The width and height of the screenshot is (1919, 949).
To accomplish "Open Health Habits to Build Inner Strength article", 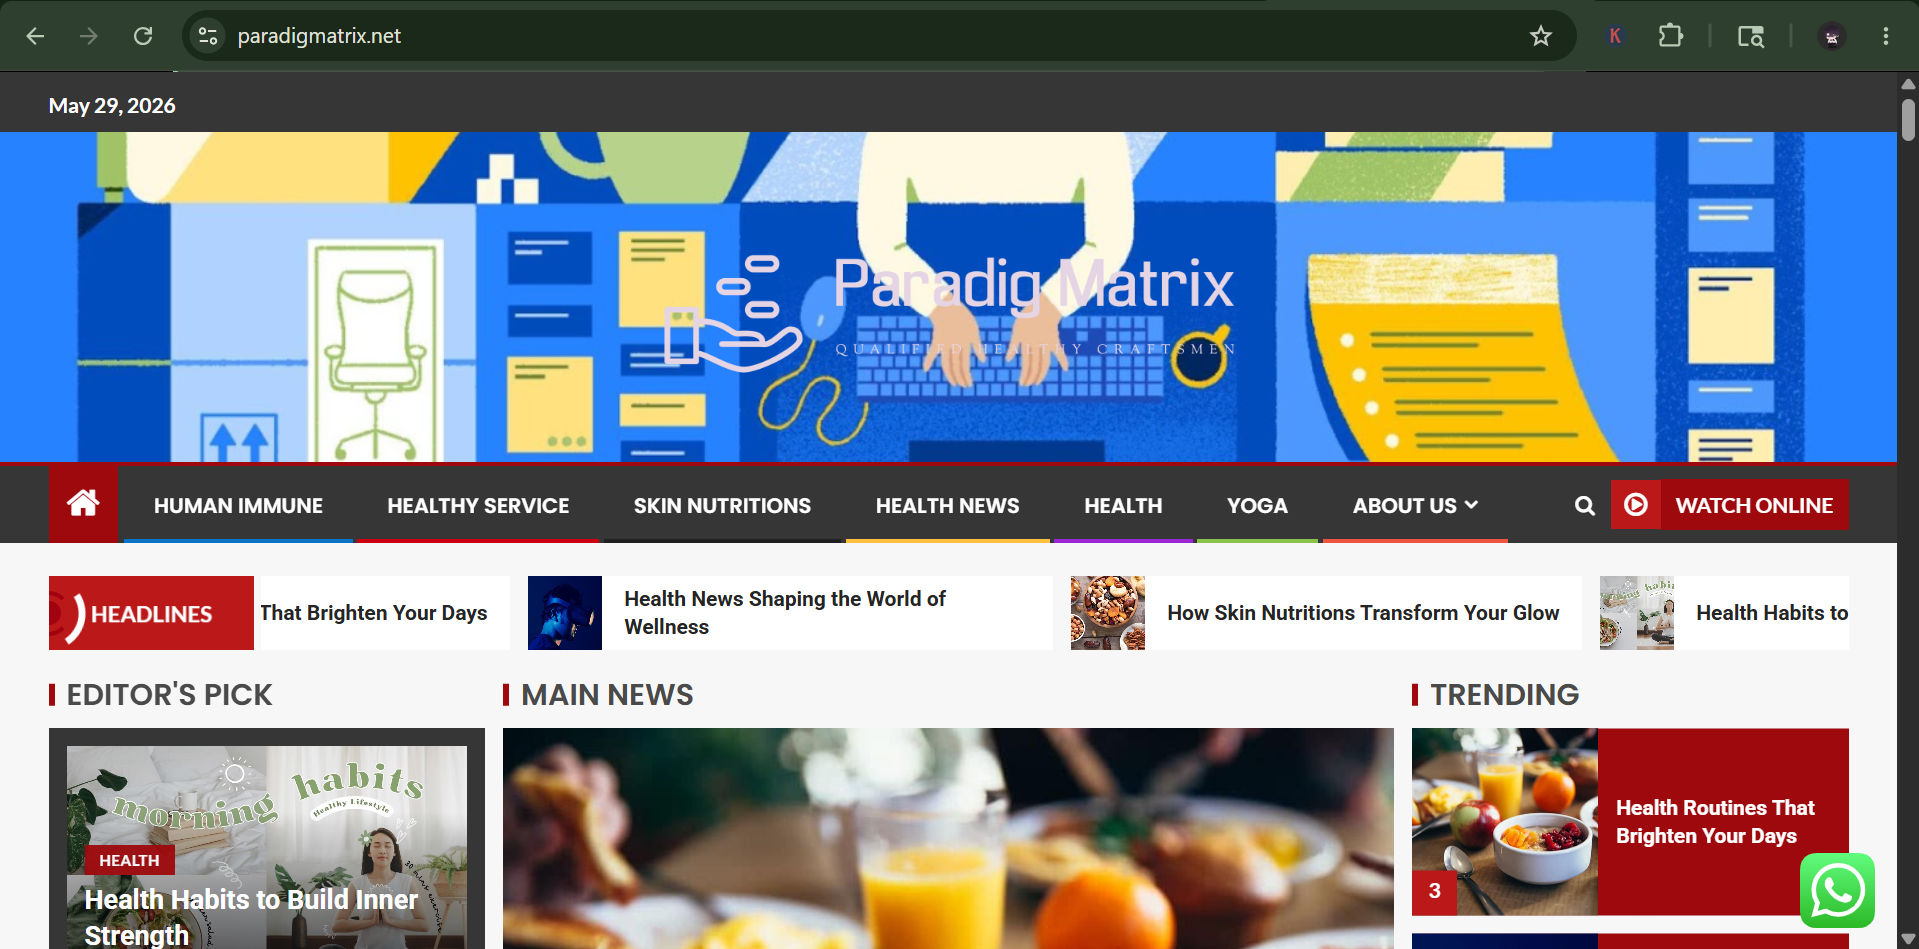I will coord(251,916).
